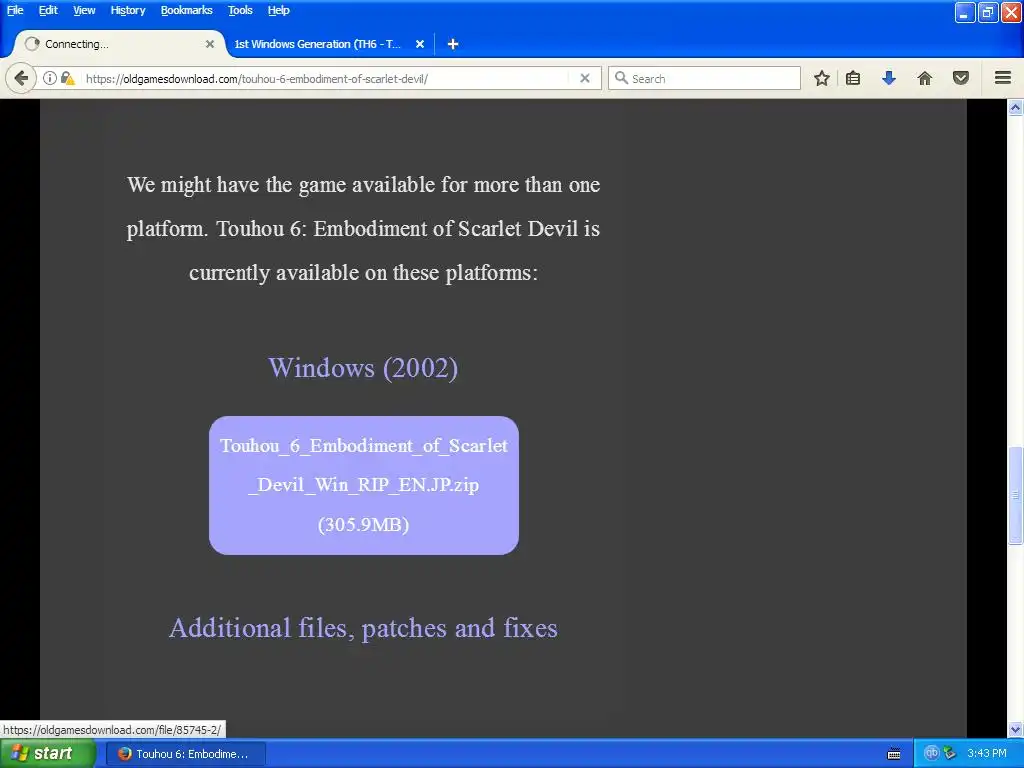Image resolution: width=1024 pixels, height=768 pixels.
Task: Select Touhou 6: Embodime... taskbar button
Action: coord(187,754)
